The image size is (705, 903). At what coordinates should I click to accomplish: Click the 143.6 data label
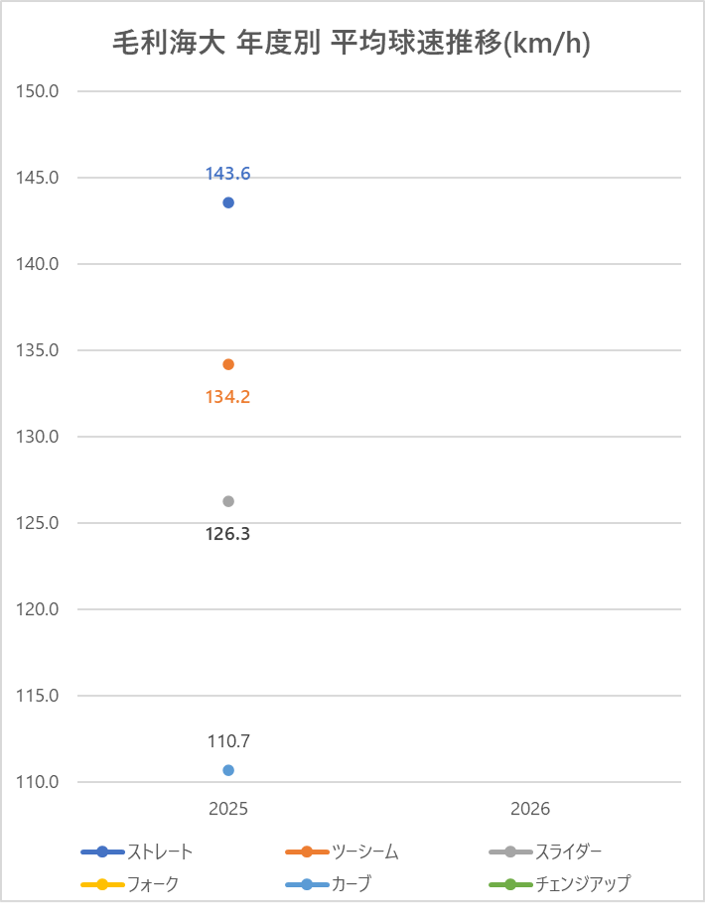click(228, 174)
